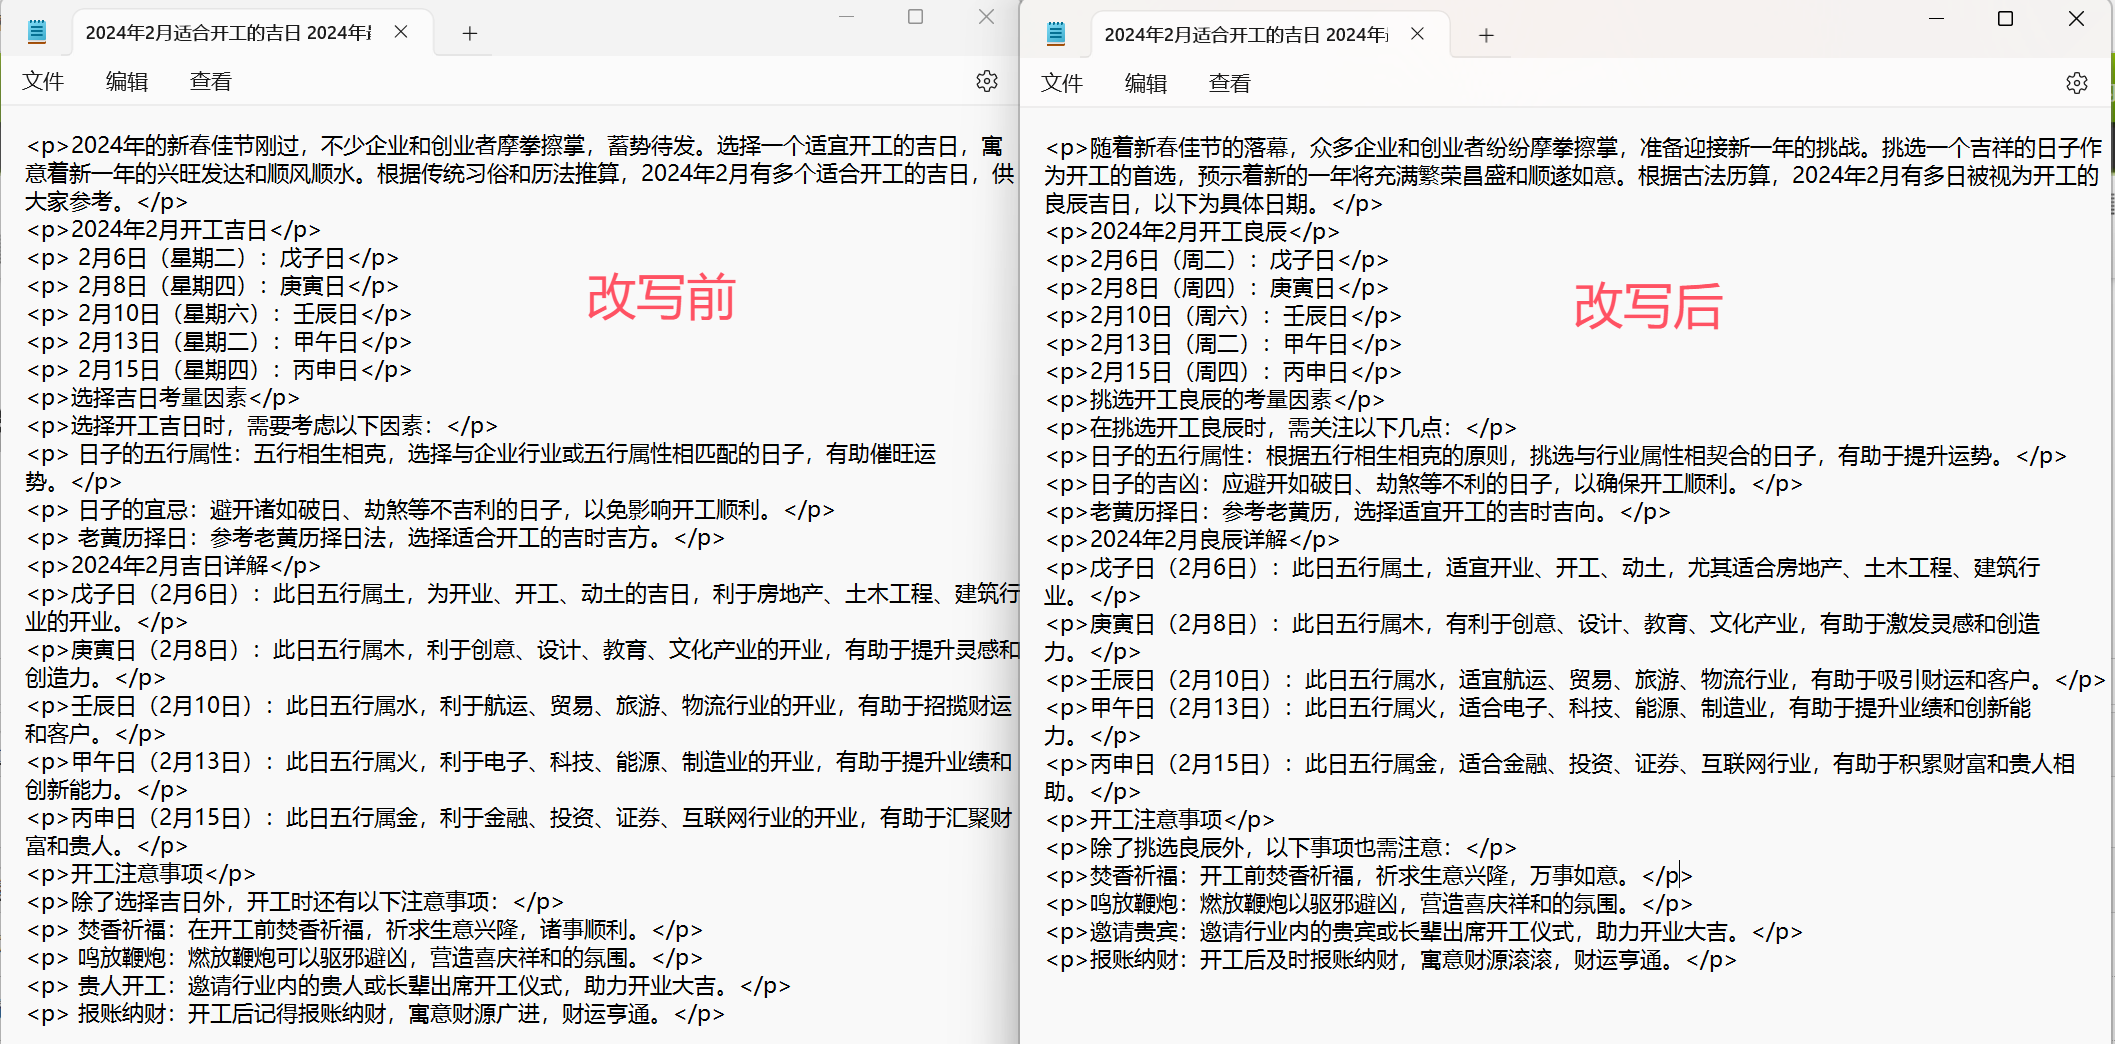The width and height of the screenshot is (2115, 1044).
Task: Click Notepad app icon in right window
Action: pos(1056,34)
